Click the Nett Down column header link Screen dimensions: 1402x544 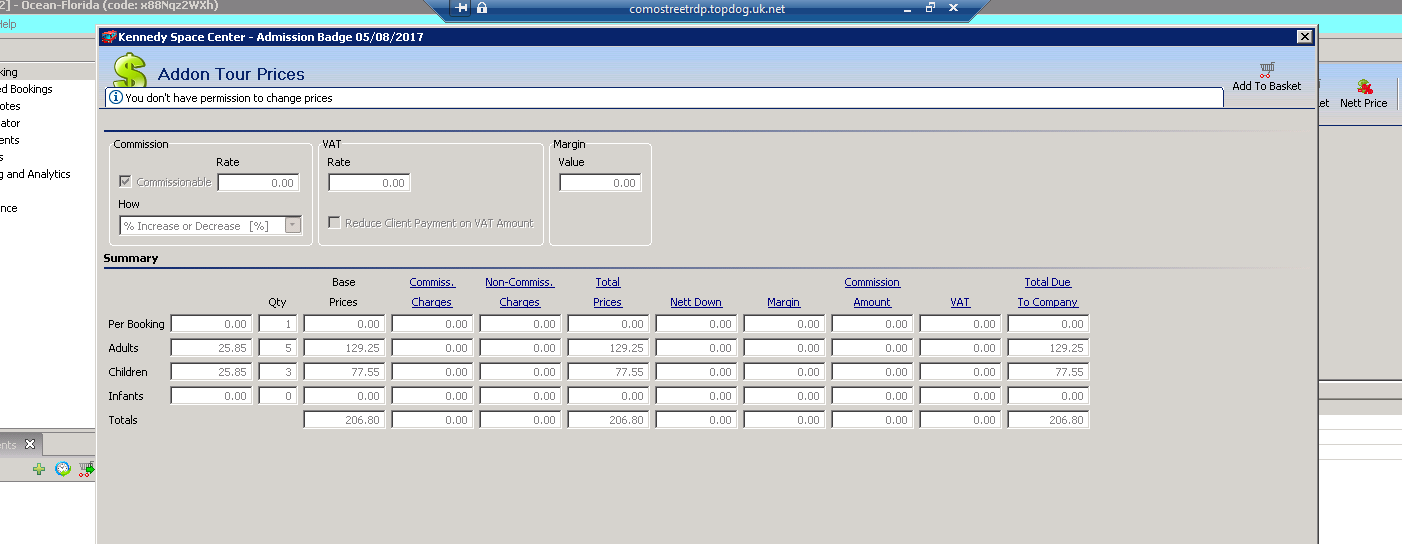click(696, 302)
